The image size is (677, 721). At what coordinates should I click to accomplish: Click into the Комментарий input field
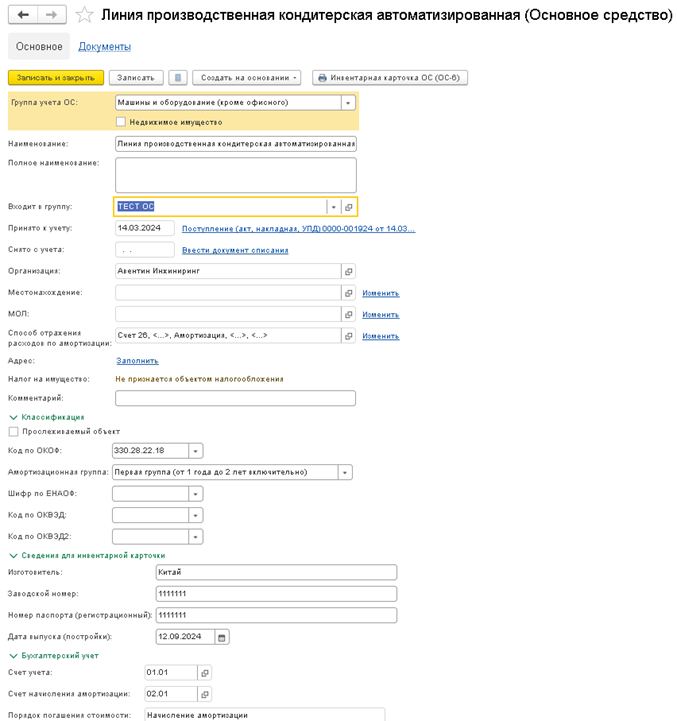pos(235,398)
